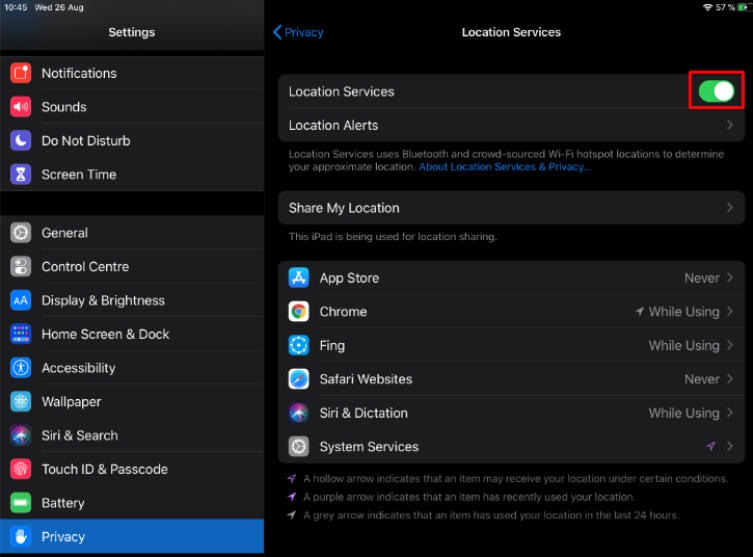The height and width of the screenshot is (557, 753).
Task: Tap the Home Screen & Dock grid icon
Action: (x=21, y=334)
